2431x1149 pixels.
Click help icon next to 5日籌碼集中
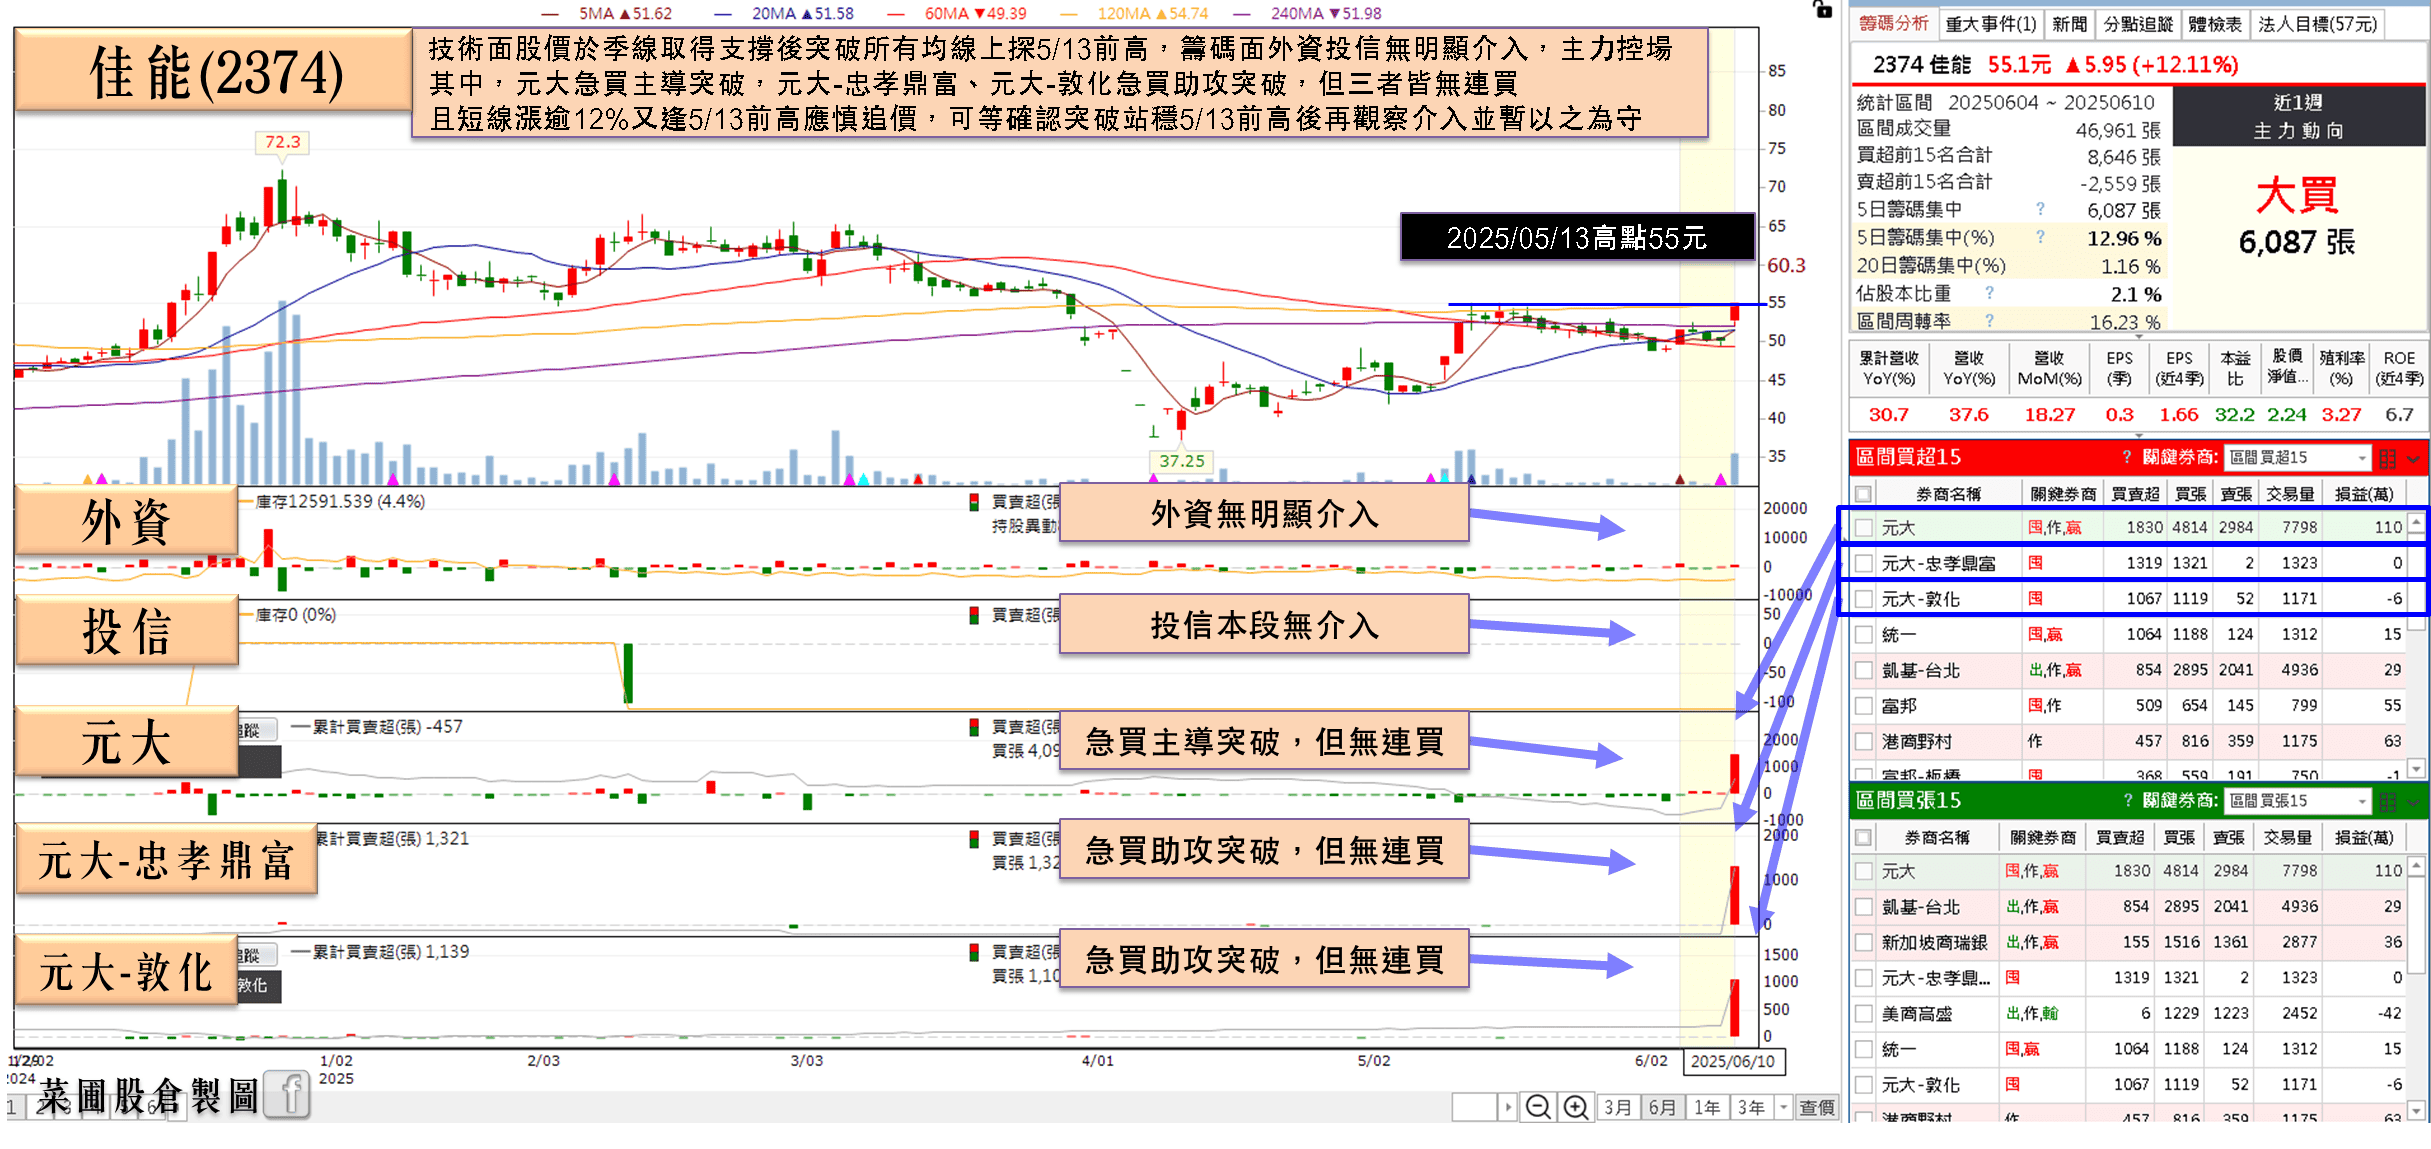point(2040,209)
